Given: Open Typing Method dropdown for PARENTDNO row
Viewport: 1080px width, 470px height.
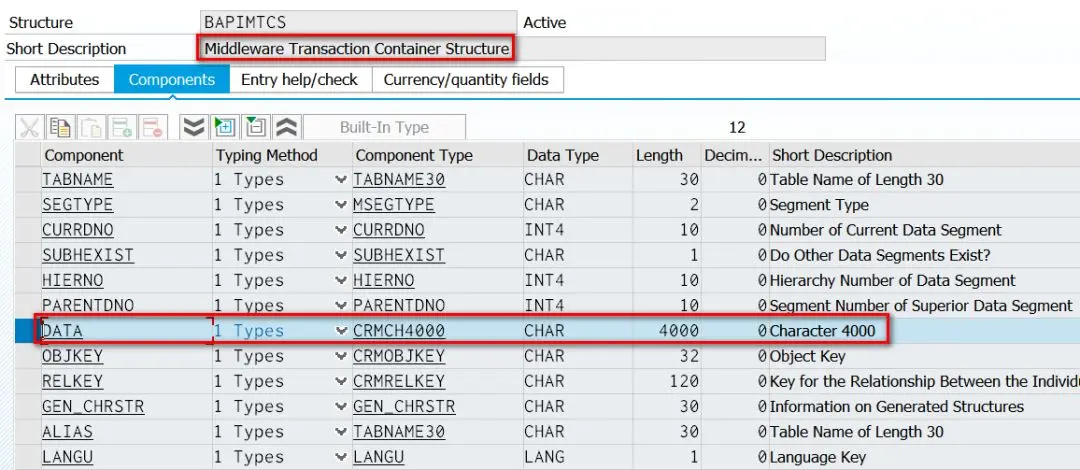Looking at the screenshot, I should coord(340,306).
